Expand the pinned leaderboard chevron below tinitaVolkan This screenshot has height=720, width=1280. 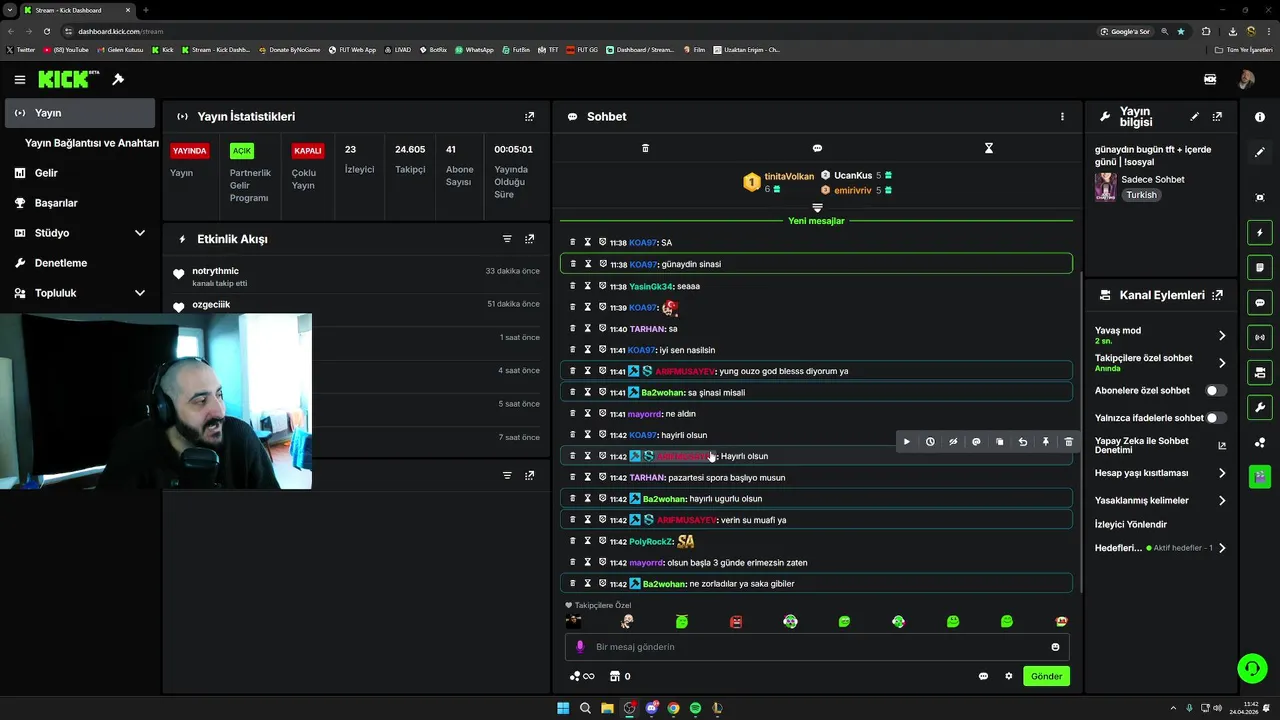click(817, 208)
